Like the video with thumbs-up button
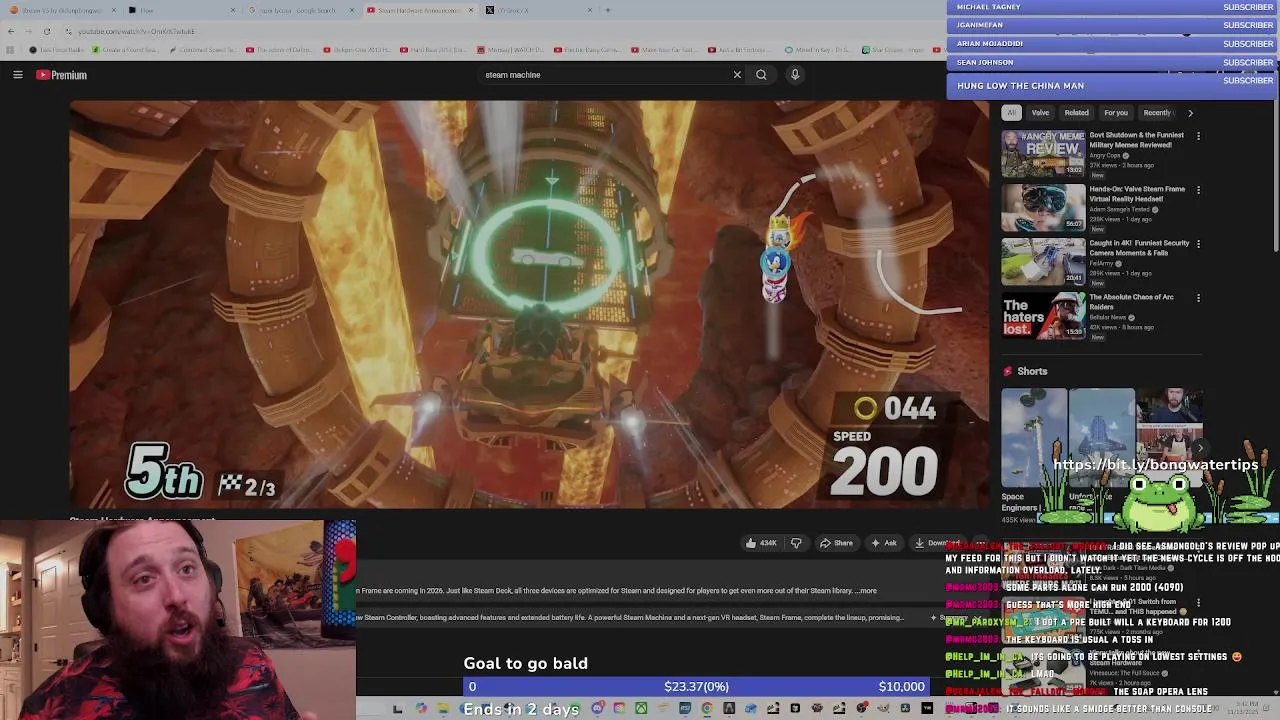The height and width of the screenshot is (720, 1280). coord(761,543)
